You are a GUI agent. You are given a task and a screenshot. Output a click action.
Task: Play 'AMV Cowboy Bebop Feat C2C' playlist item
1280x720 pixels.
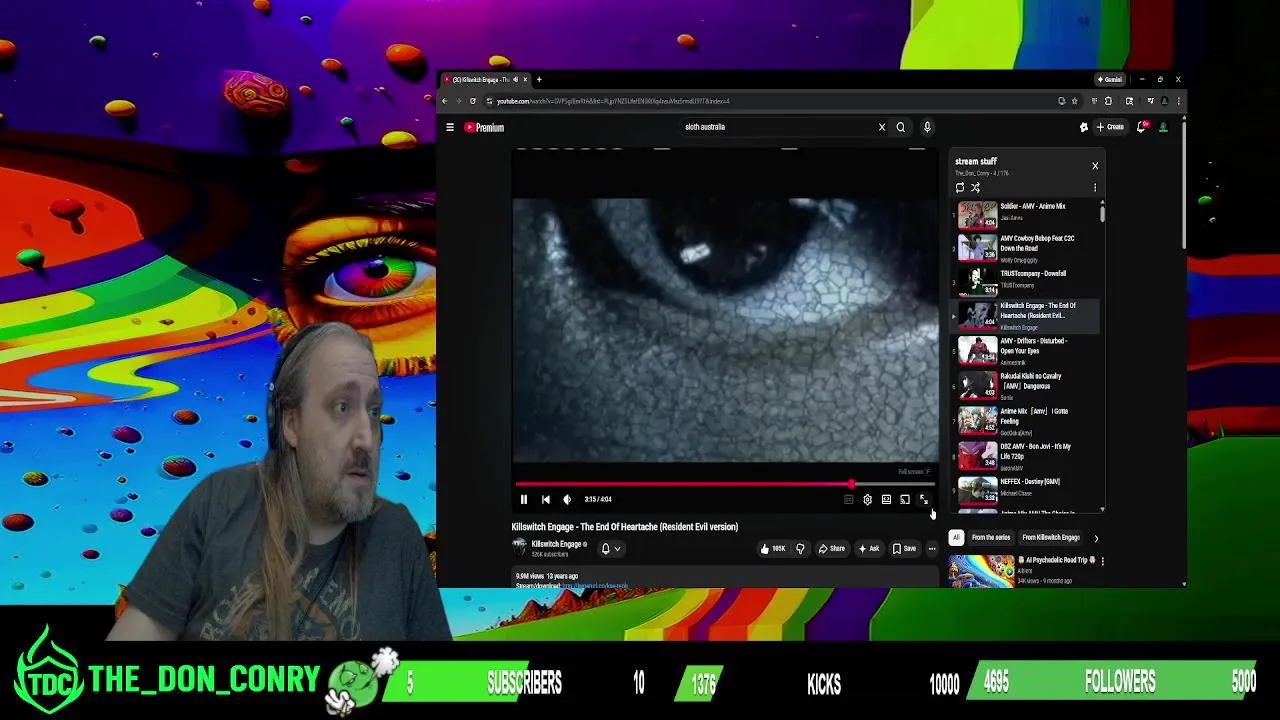[x=1025, y=248]
